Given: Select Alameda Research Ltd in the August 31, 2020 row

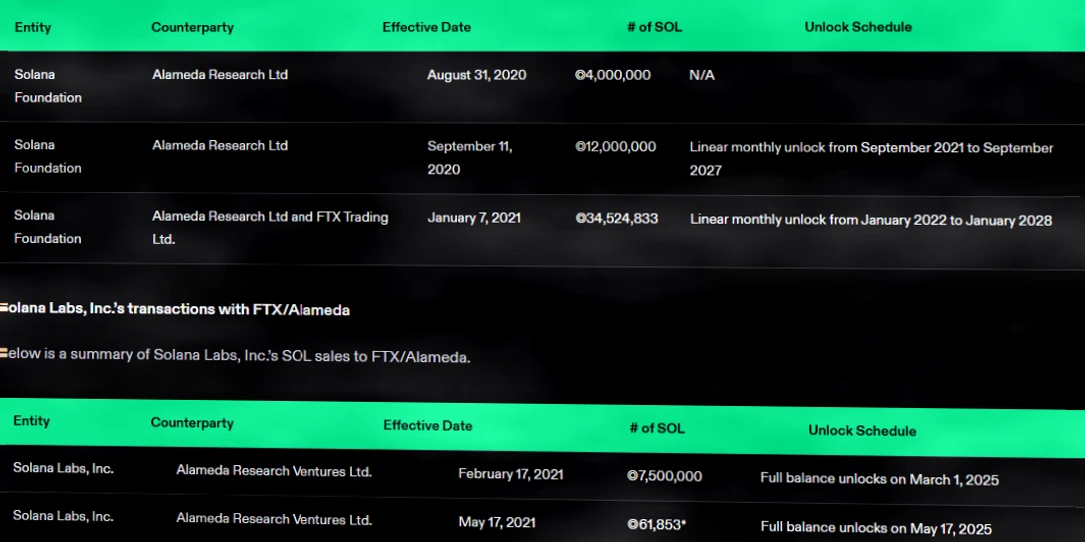Looking at the screenshot, I should [220, 74].
